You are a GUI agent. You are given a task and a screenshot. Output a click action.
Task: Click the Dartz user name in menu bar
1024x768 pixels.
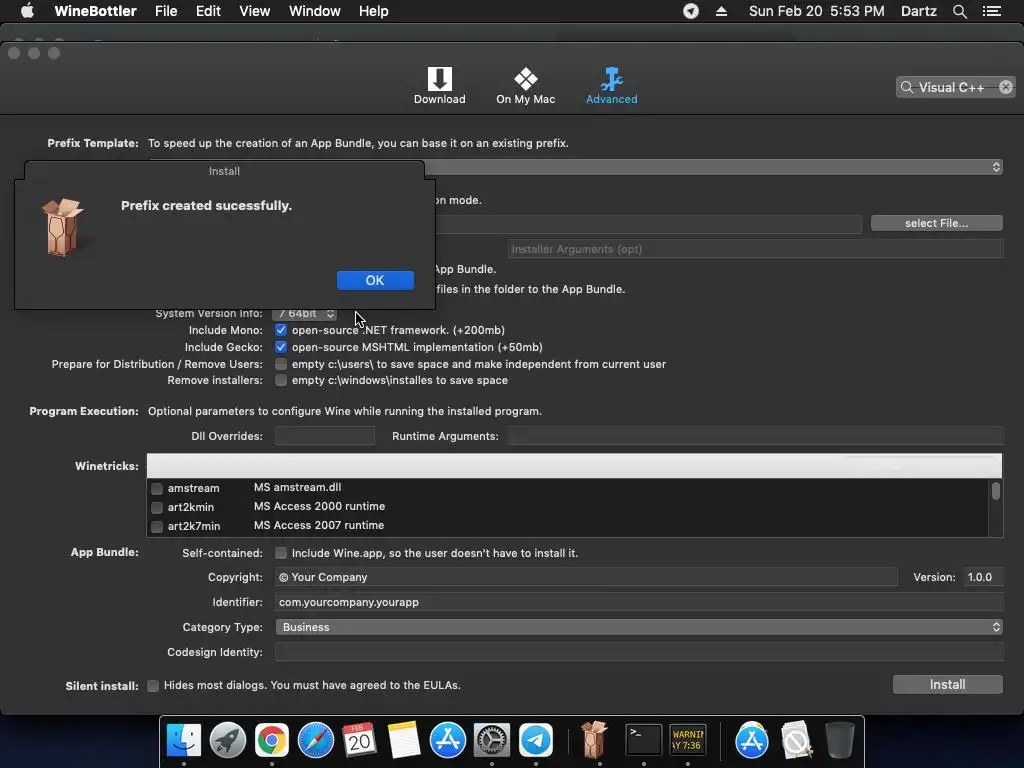(919, 11)
